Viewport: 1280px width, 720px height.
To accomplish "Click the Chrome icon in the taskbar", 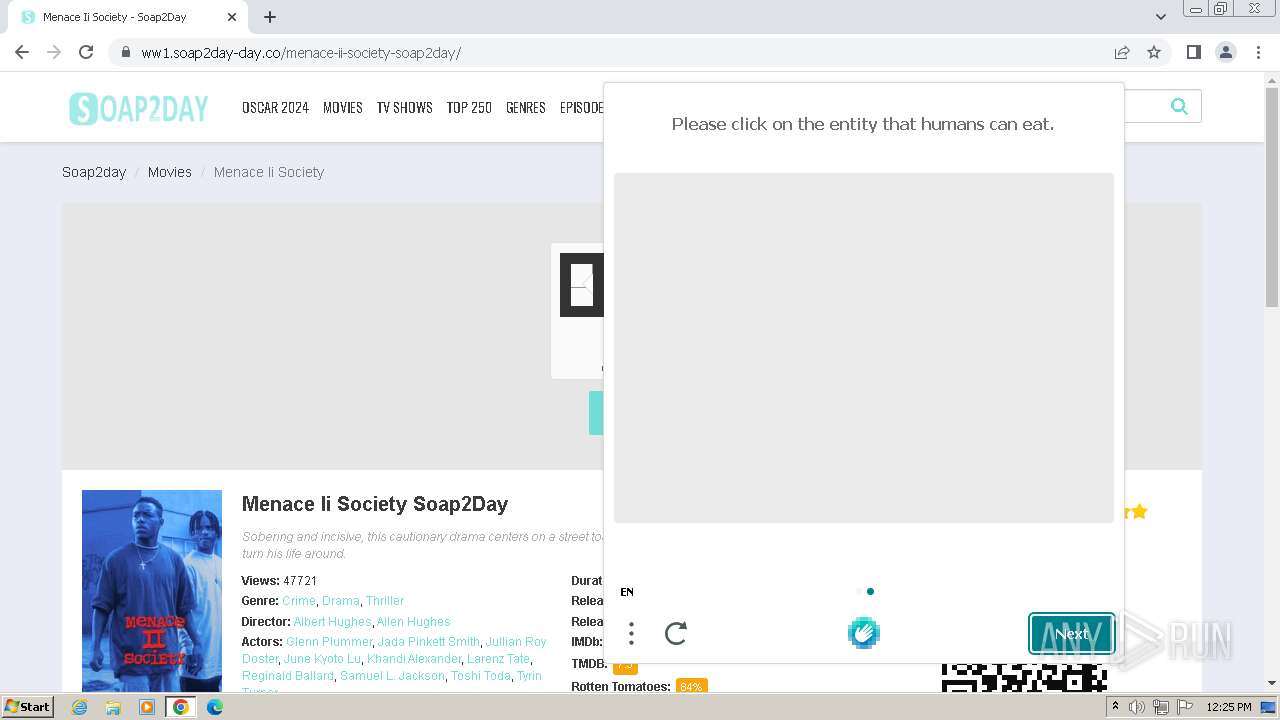I will point(181,707).
